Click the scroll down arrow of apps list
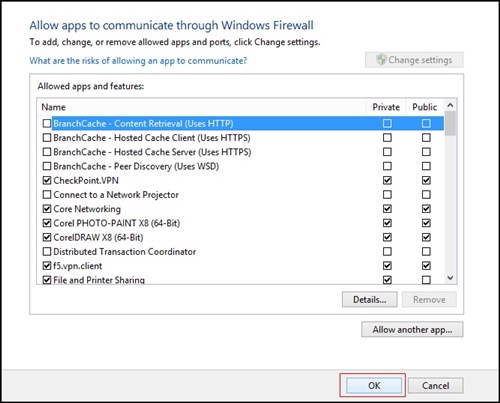Screen dimensions: 500x403 point(450,278)
